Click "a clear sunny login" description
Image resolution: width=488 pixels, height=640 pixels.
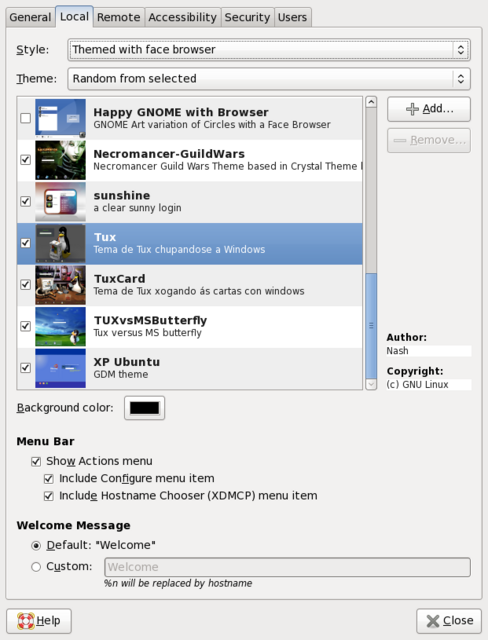coord(138,208)
